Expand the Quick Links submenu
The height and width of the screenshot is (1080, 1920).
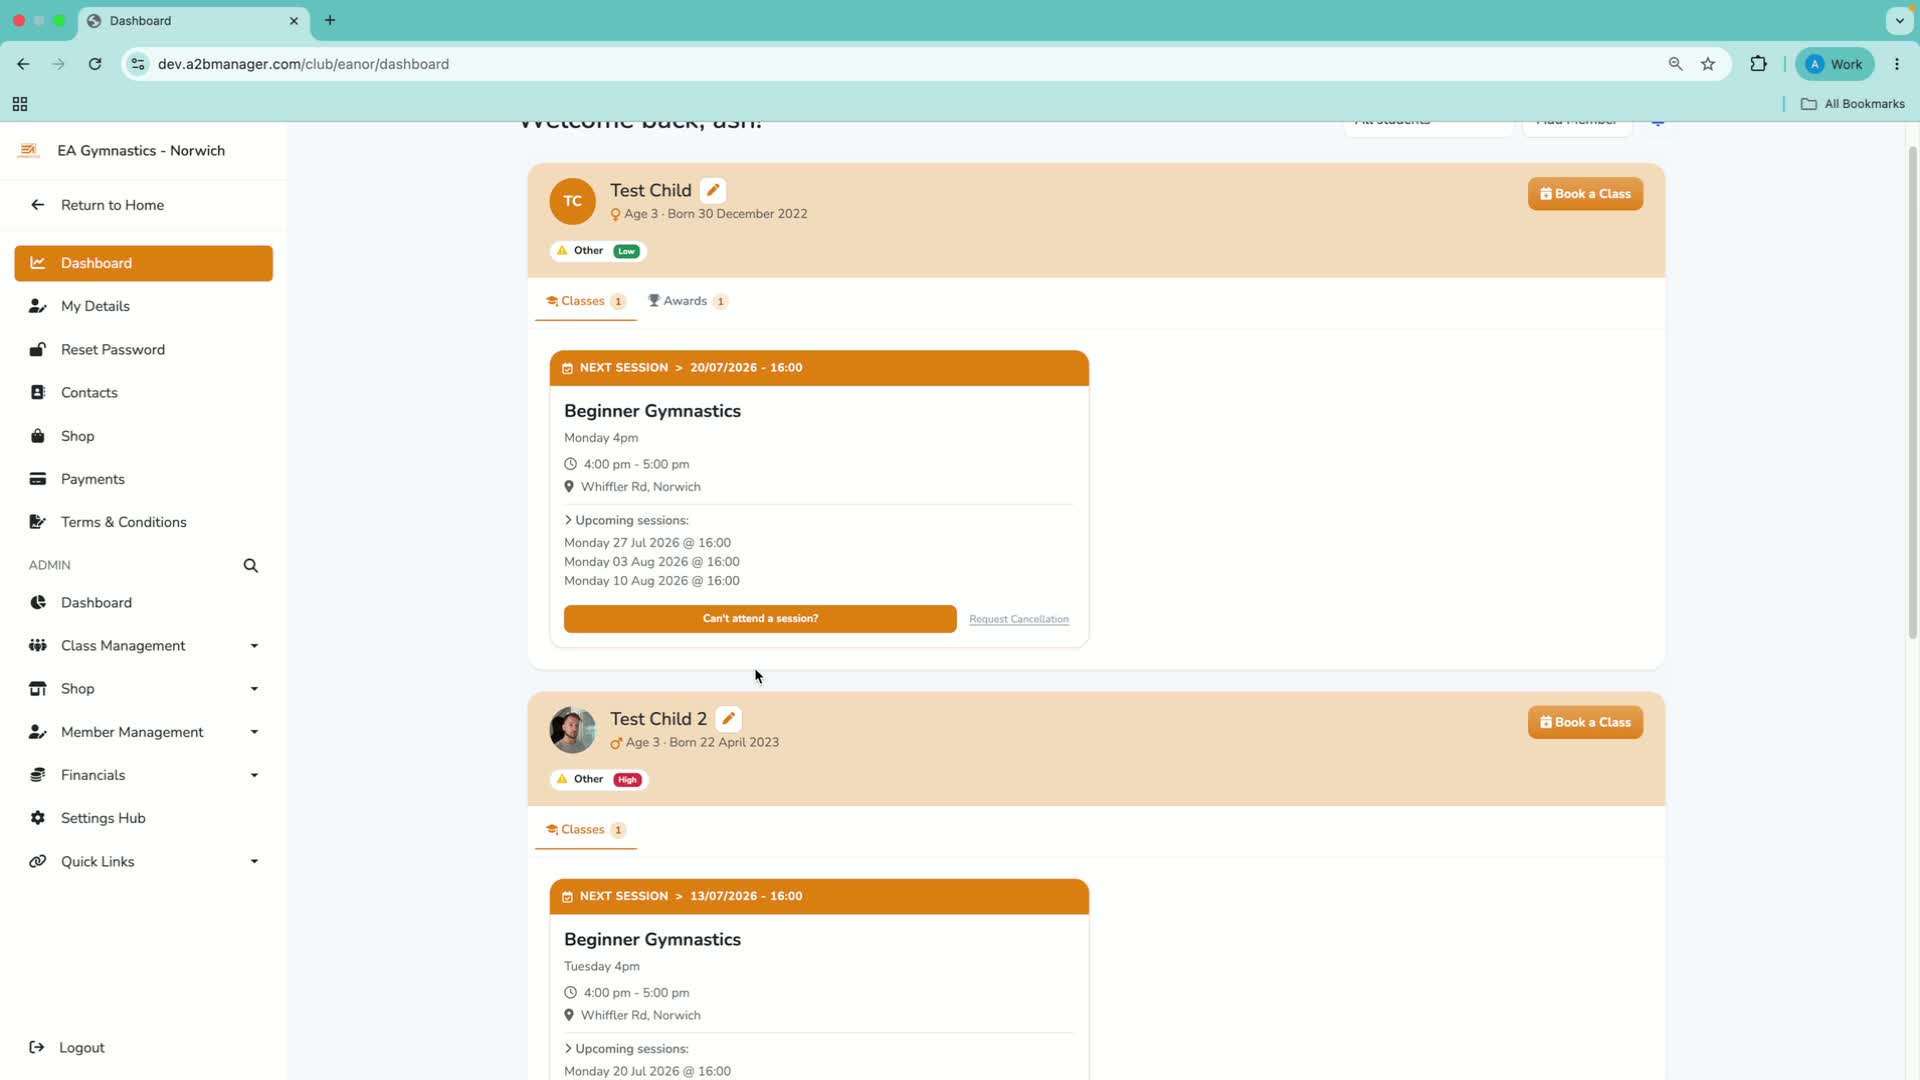(x=144, y=862)
